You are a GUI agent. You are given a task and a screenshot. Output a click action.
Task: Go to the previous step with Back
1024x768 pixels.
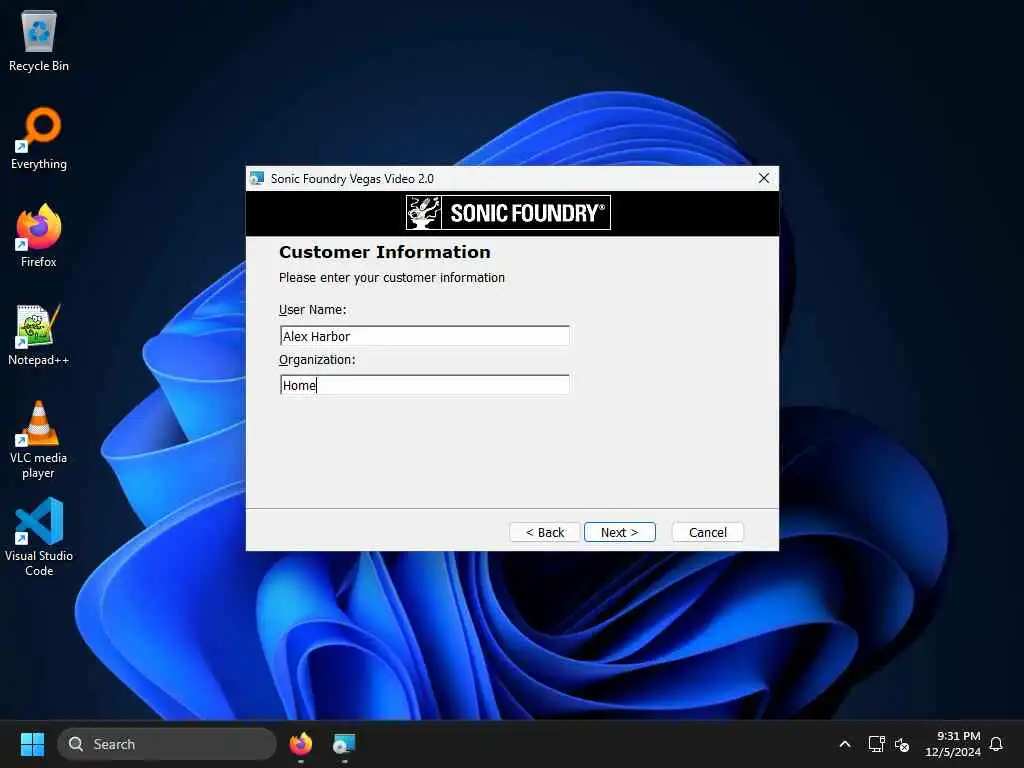(545, 532)
